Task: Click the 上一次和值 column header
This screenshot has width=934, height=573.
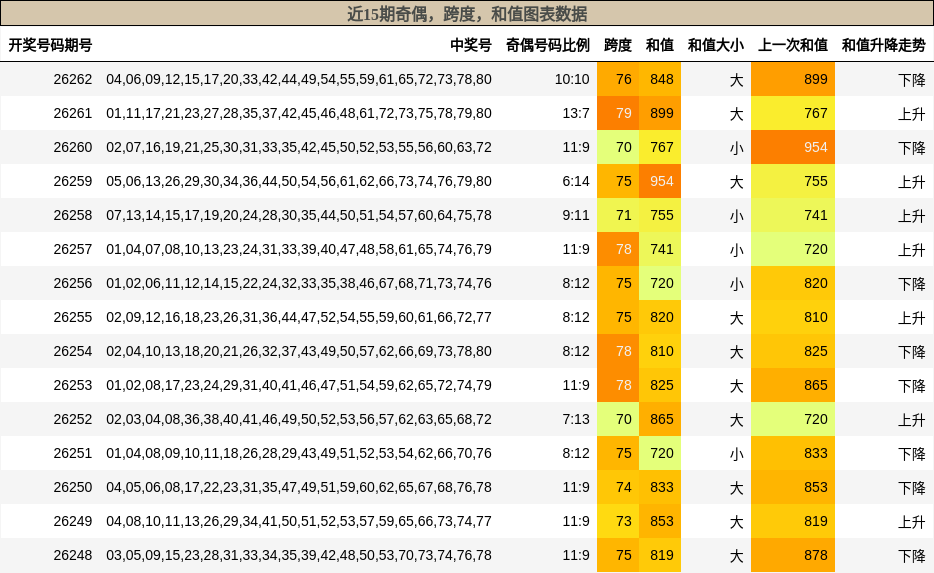Action: pyautogui.click(x=792, y=45)
